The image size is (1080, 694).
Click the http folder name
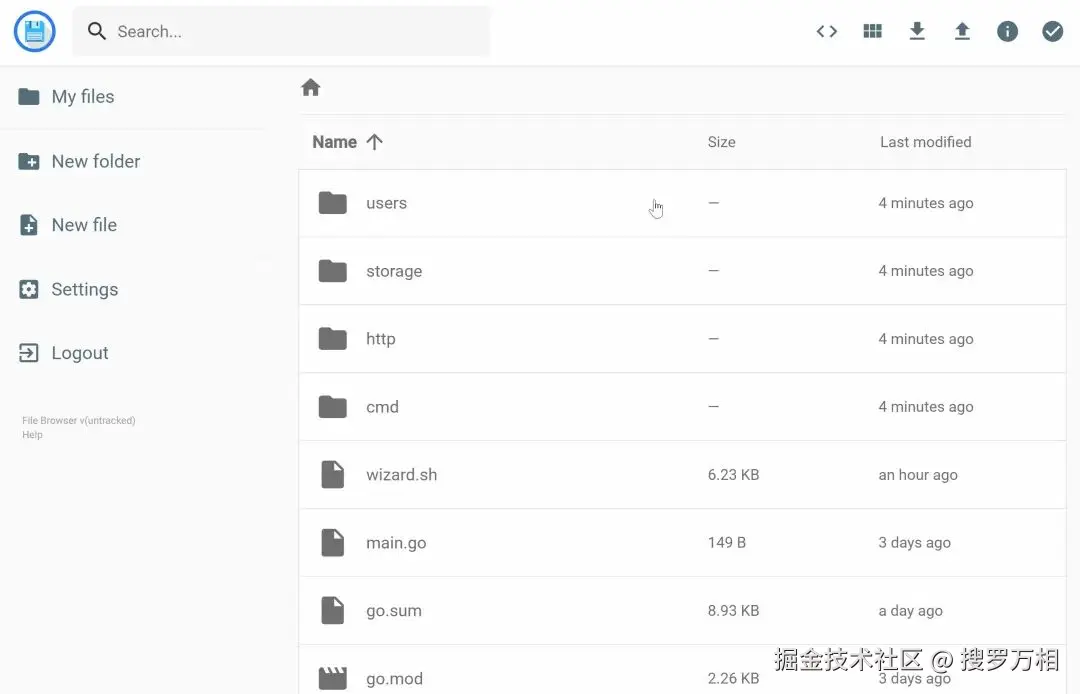(x=380, y=339)
